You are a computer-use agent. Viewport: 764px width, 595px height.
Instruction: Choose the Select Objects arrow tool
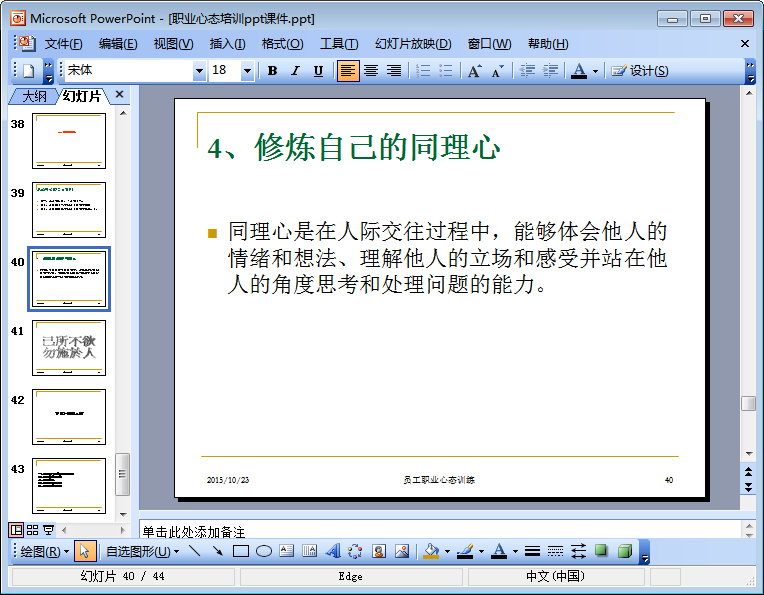click(x=85, y=552)
